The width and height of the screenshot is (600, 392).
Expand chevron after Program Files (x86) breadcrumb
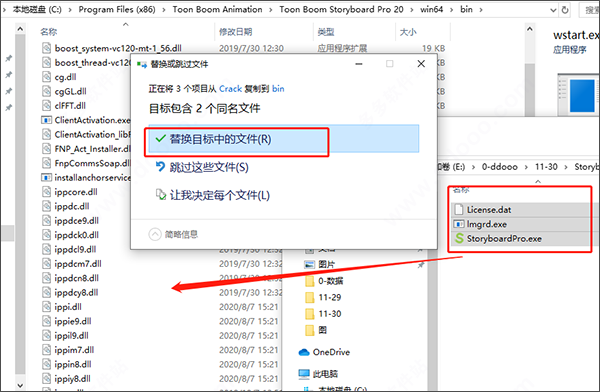click(x=164, y=10)
